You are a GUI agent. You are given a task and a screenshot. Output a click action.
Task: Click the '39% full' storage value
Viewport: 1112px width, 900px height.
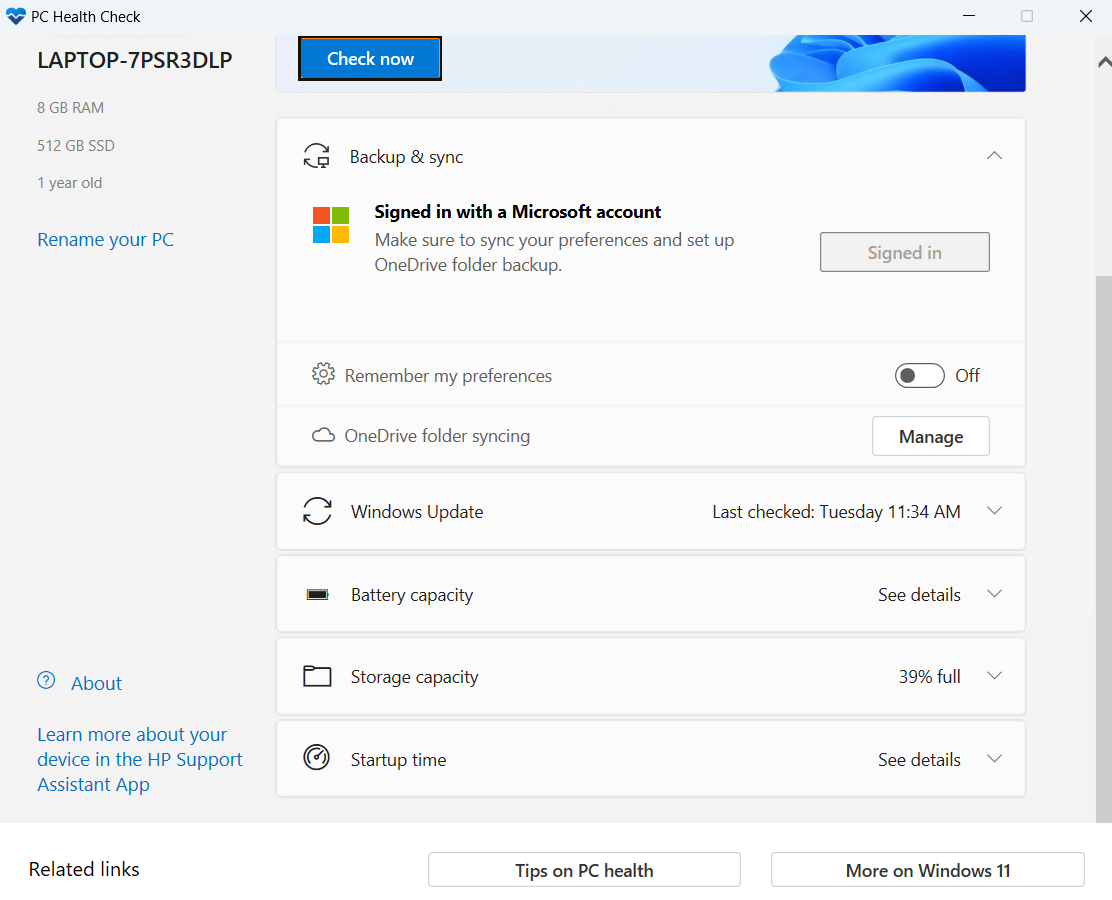coord(929,677)
